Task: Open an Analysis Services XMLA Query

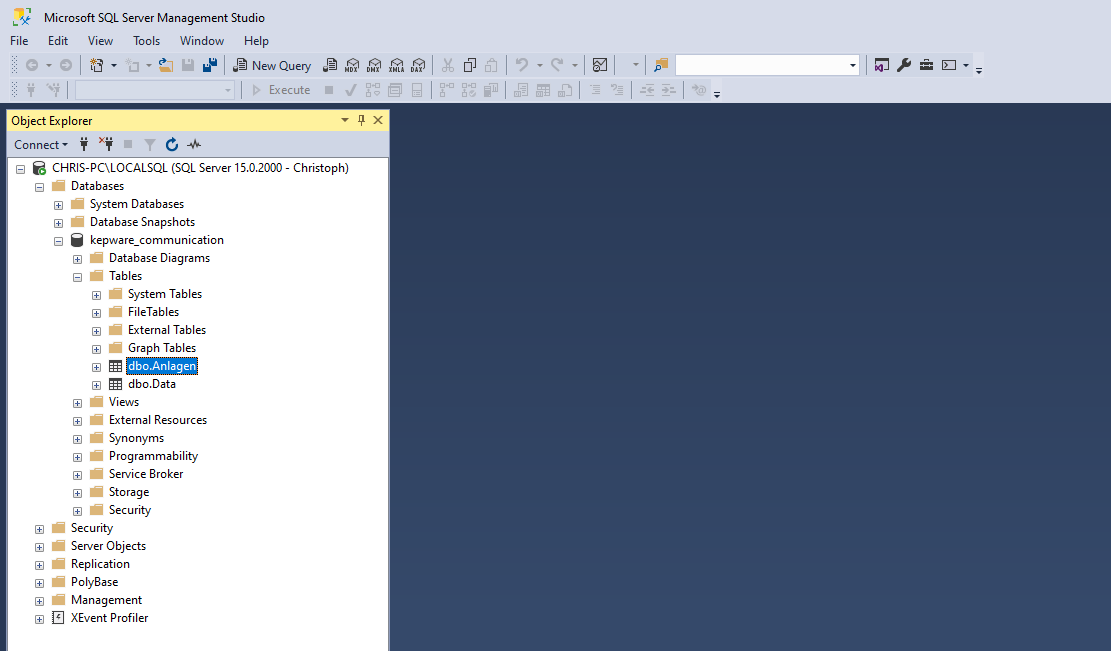Action: [396, 65]
